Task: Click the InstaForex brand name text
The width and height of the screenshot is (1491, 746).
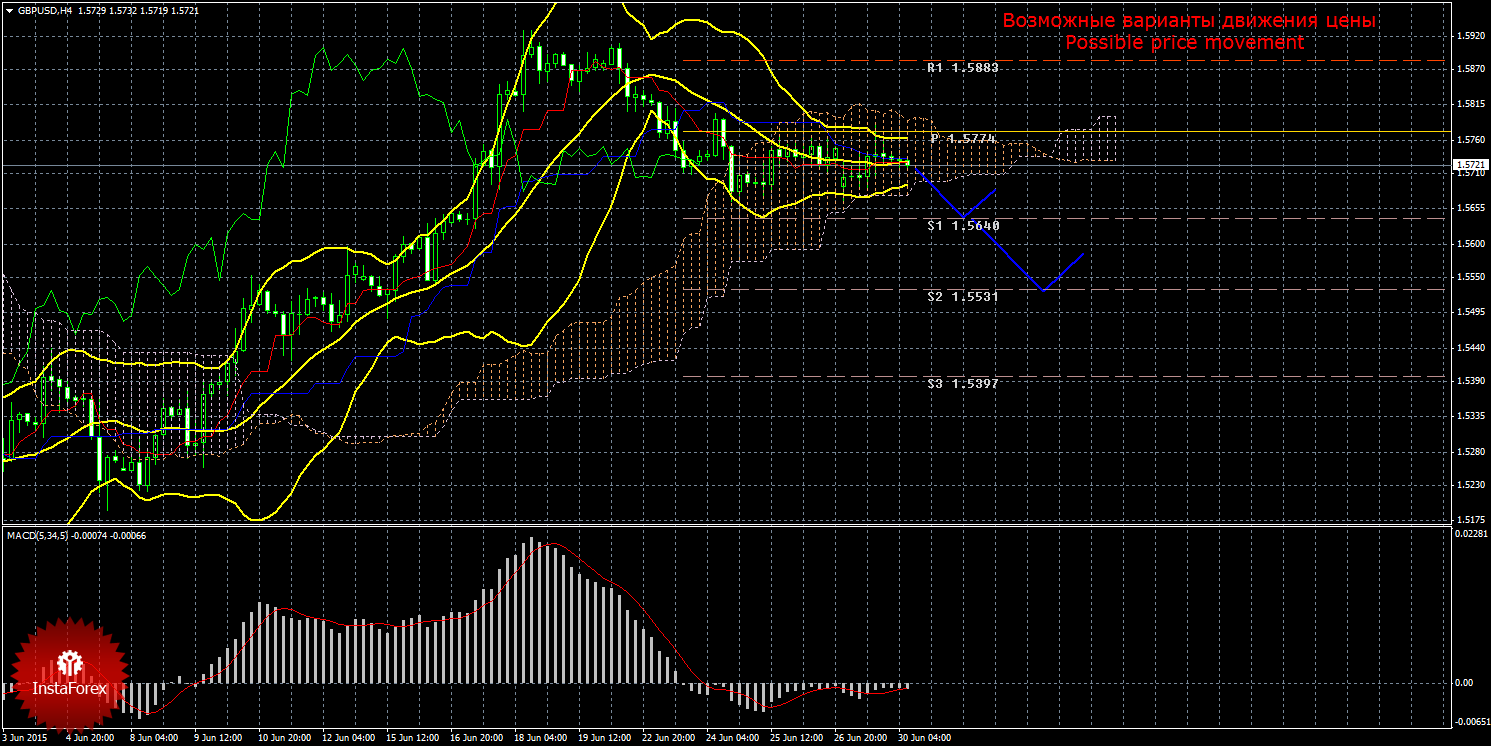Action: pos(69,689)
